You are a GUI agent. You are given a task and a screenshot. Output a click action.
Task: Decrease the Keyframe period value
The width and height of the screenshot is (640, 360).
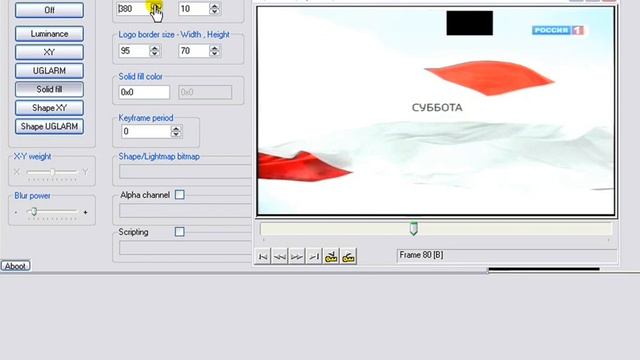[x=176, y=134]
